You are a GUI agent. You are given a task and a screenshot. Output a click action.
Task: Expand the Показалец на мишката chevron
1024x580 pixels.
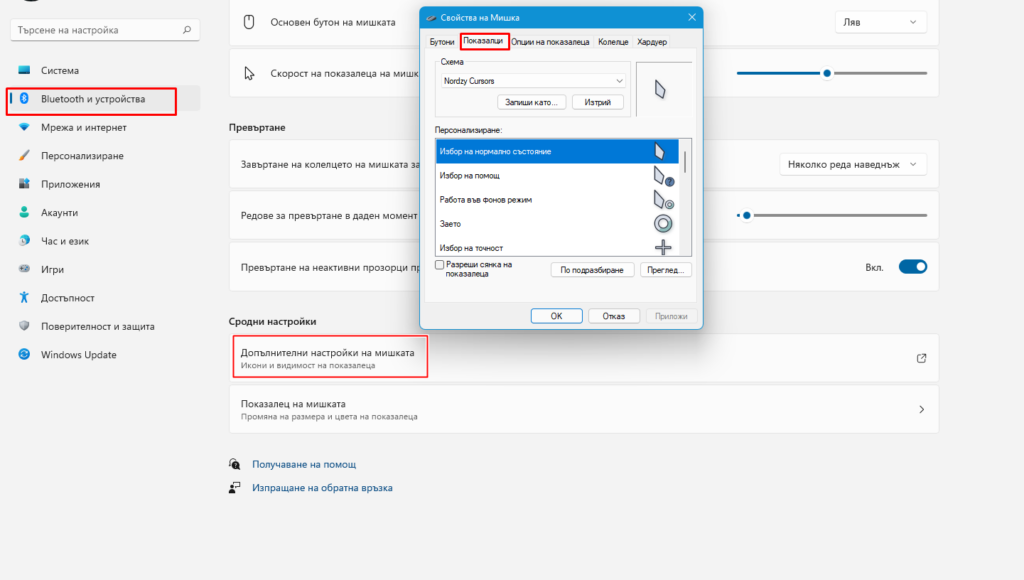pyautogui.click(x=921, y=410)
